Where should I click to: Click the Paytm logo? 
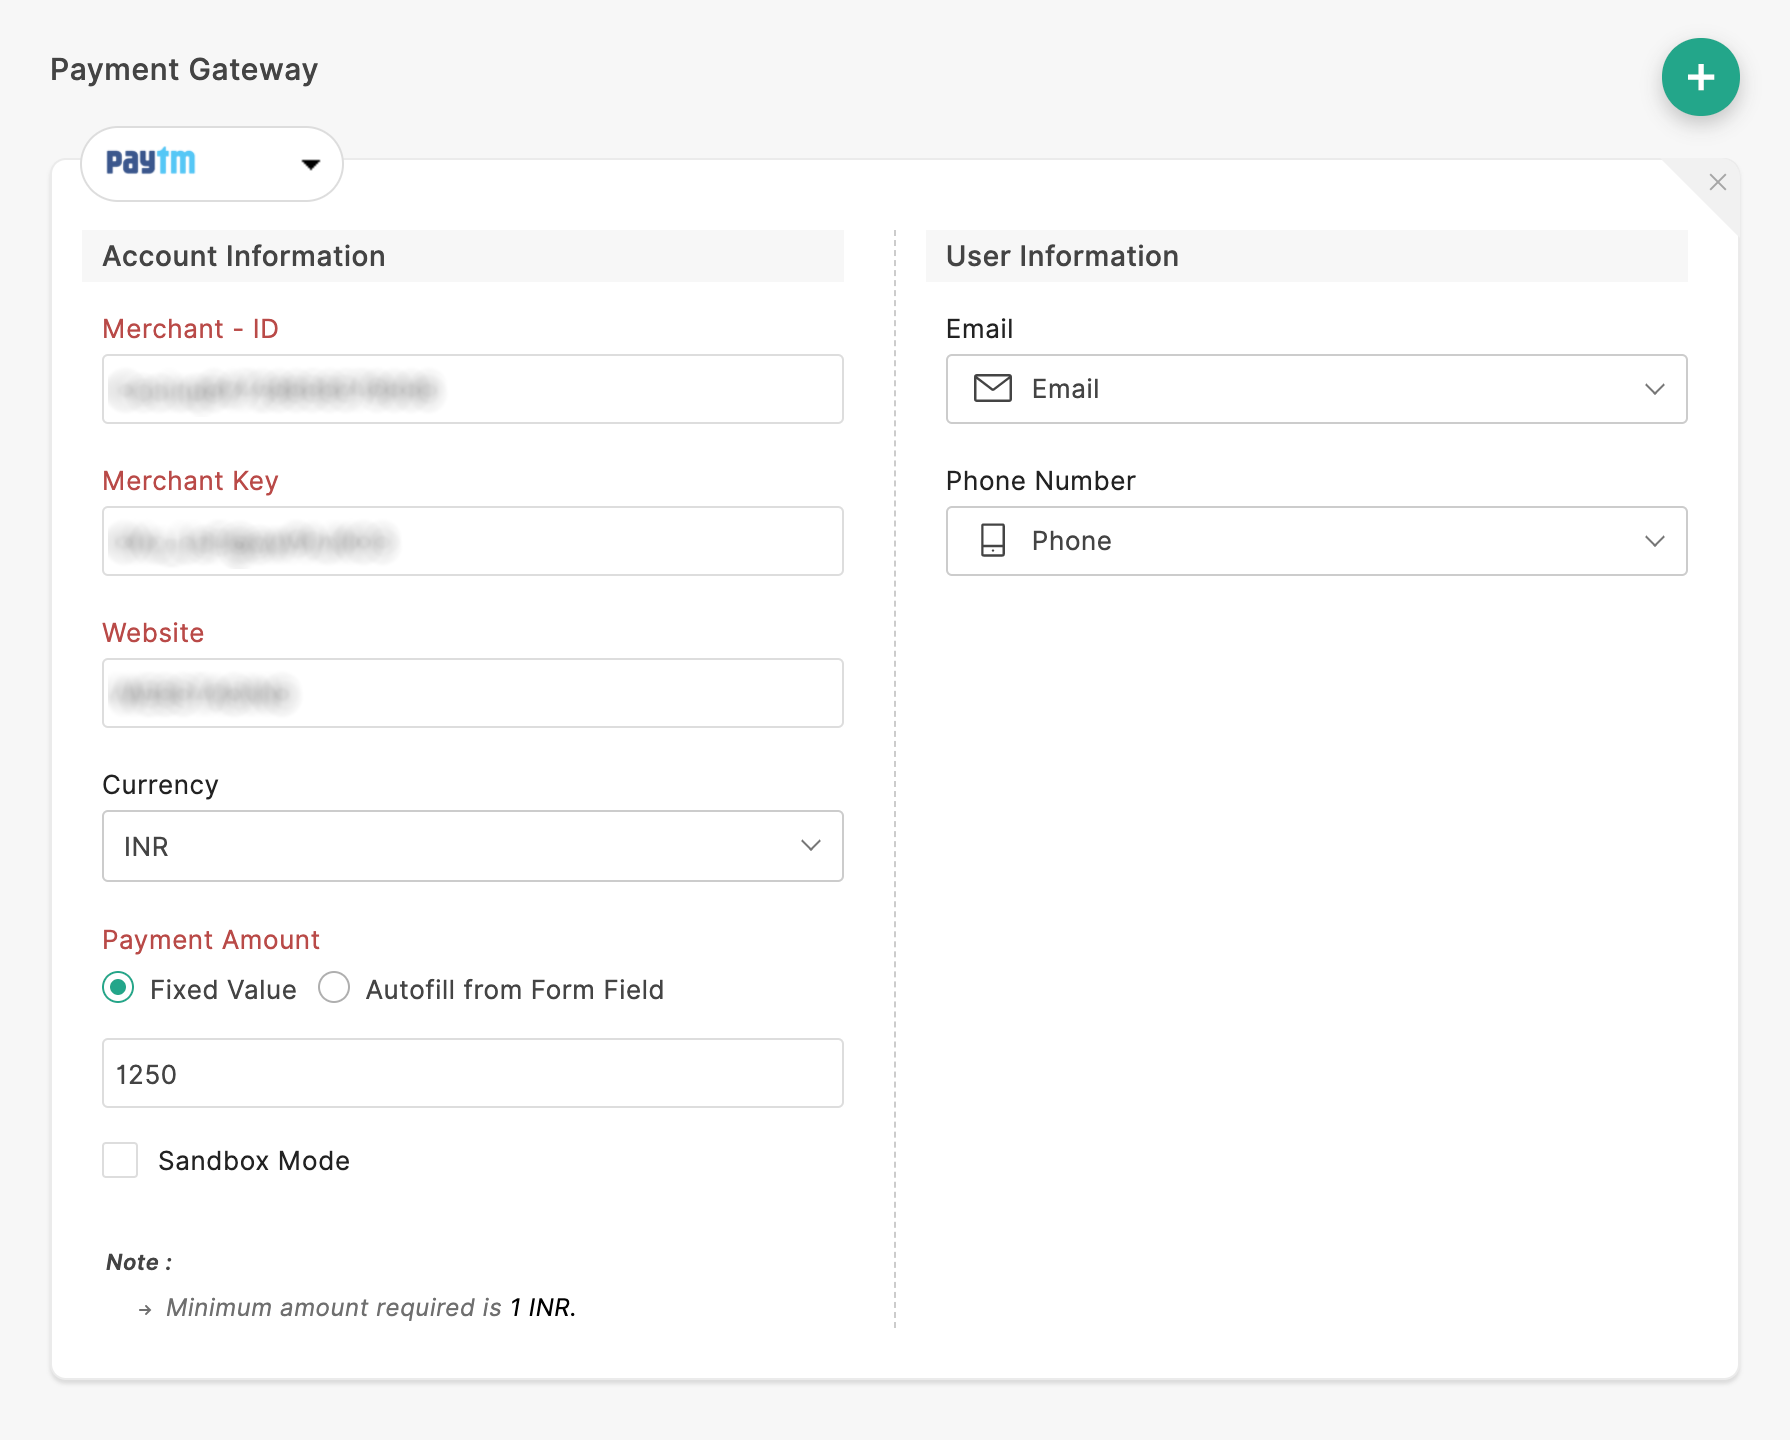coord(151,161)
